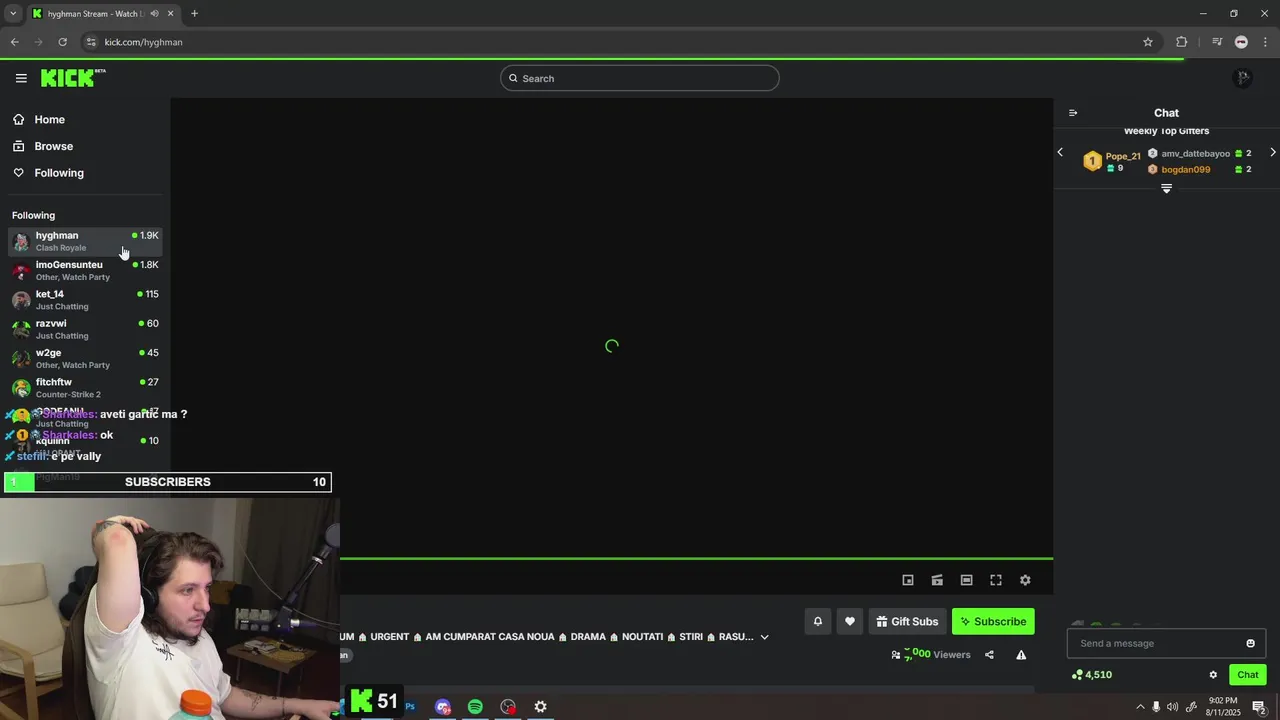Open hyghman channel in Following list

point(85,241)
